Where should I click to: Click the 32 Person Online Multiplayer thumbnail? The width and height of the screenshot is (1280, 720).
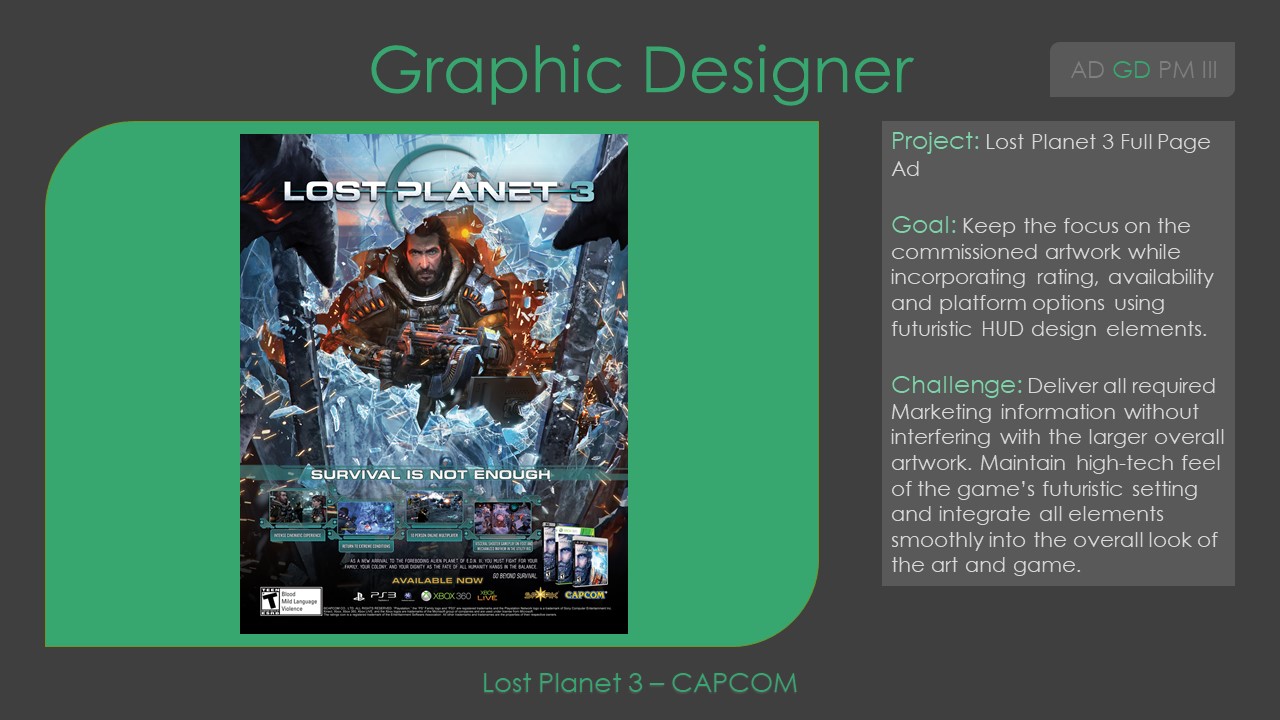point(435,509)
